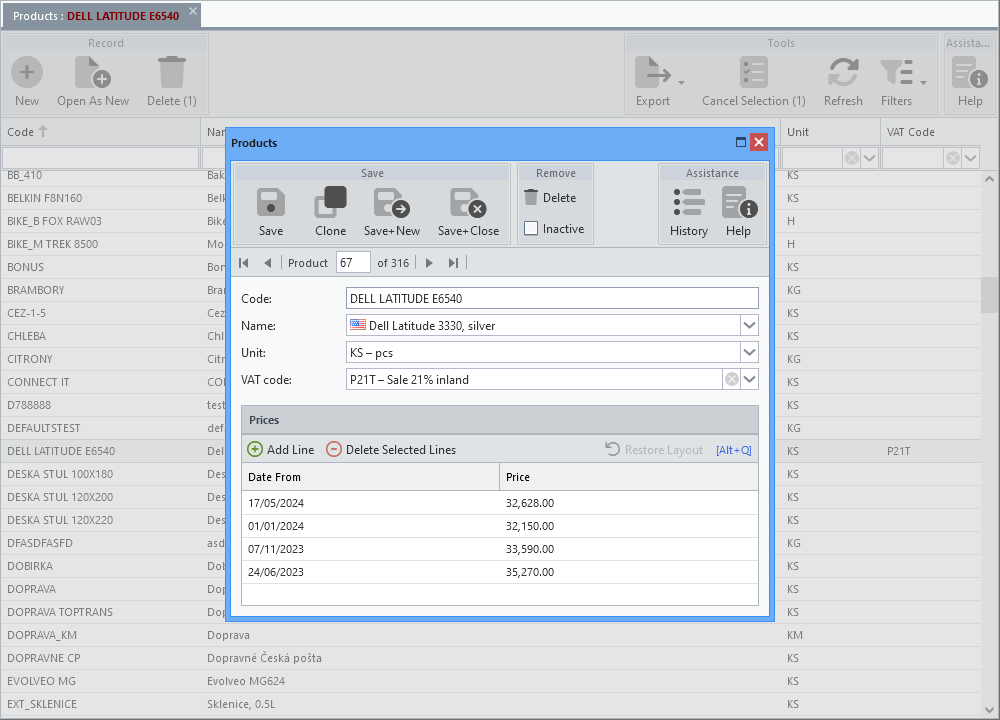1000x720 pixels.
Task: Click New record icon in main window
Action: tap(27, 72)
